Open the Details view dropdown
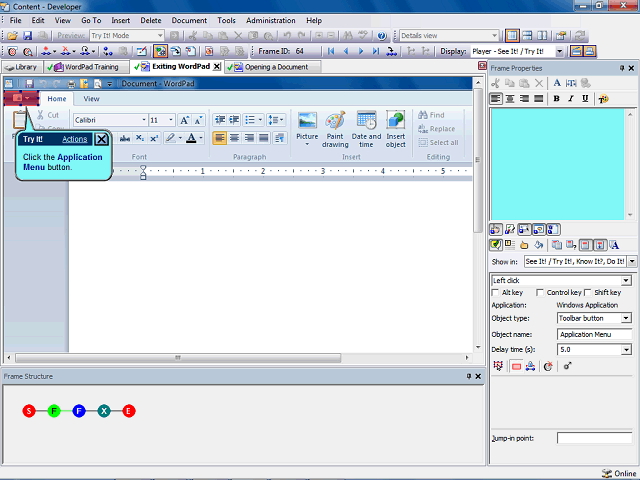This screenshot has height=480, width=640. (494, 36)
